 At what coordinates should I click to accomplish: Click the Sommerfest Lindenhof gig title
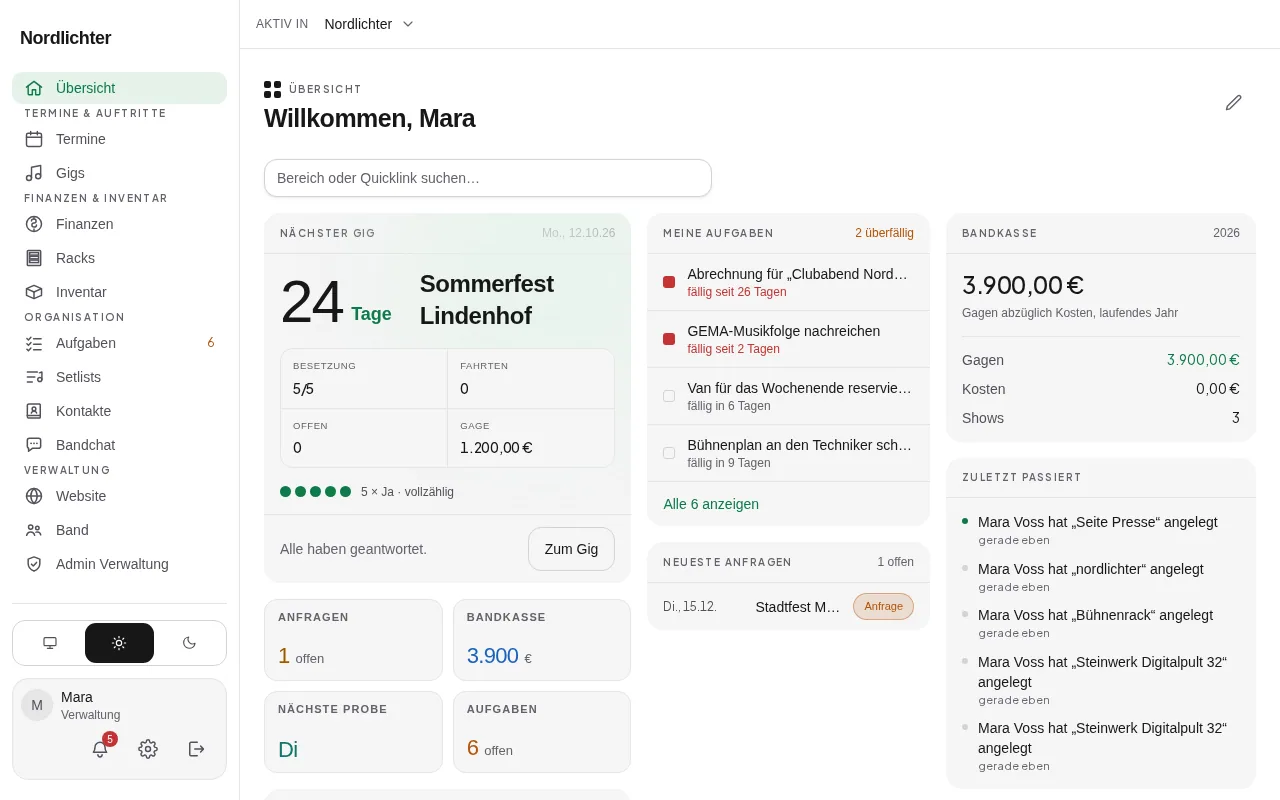(x=487, y=299)
